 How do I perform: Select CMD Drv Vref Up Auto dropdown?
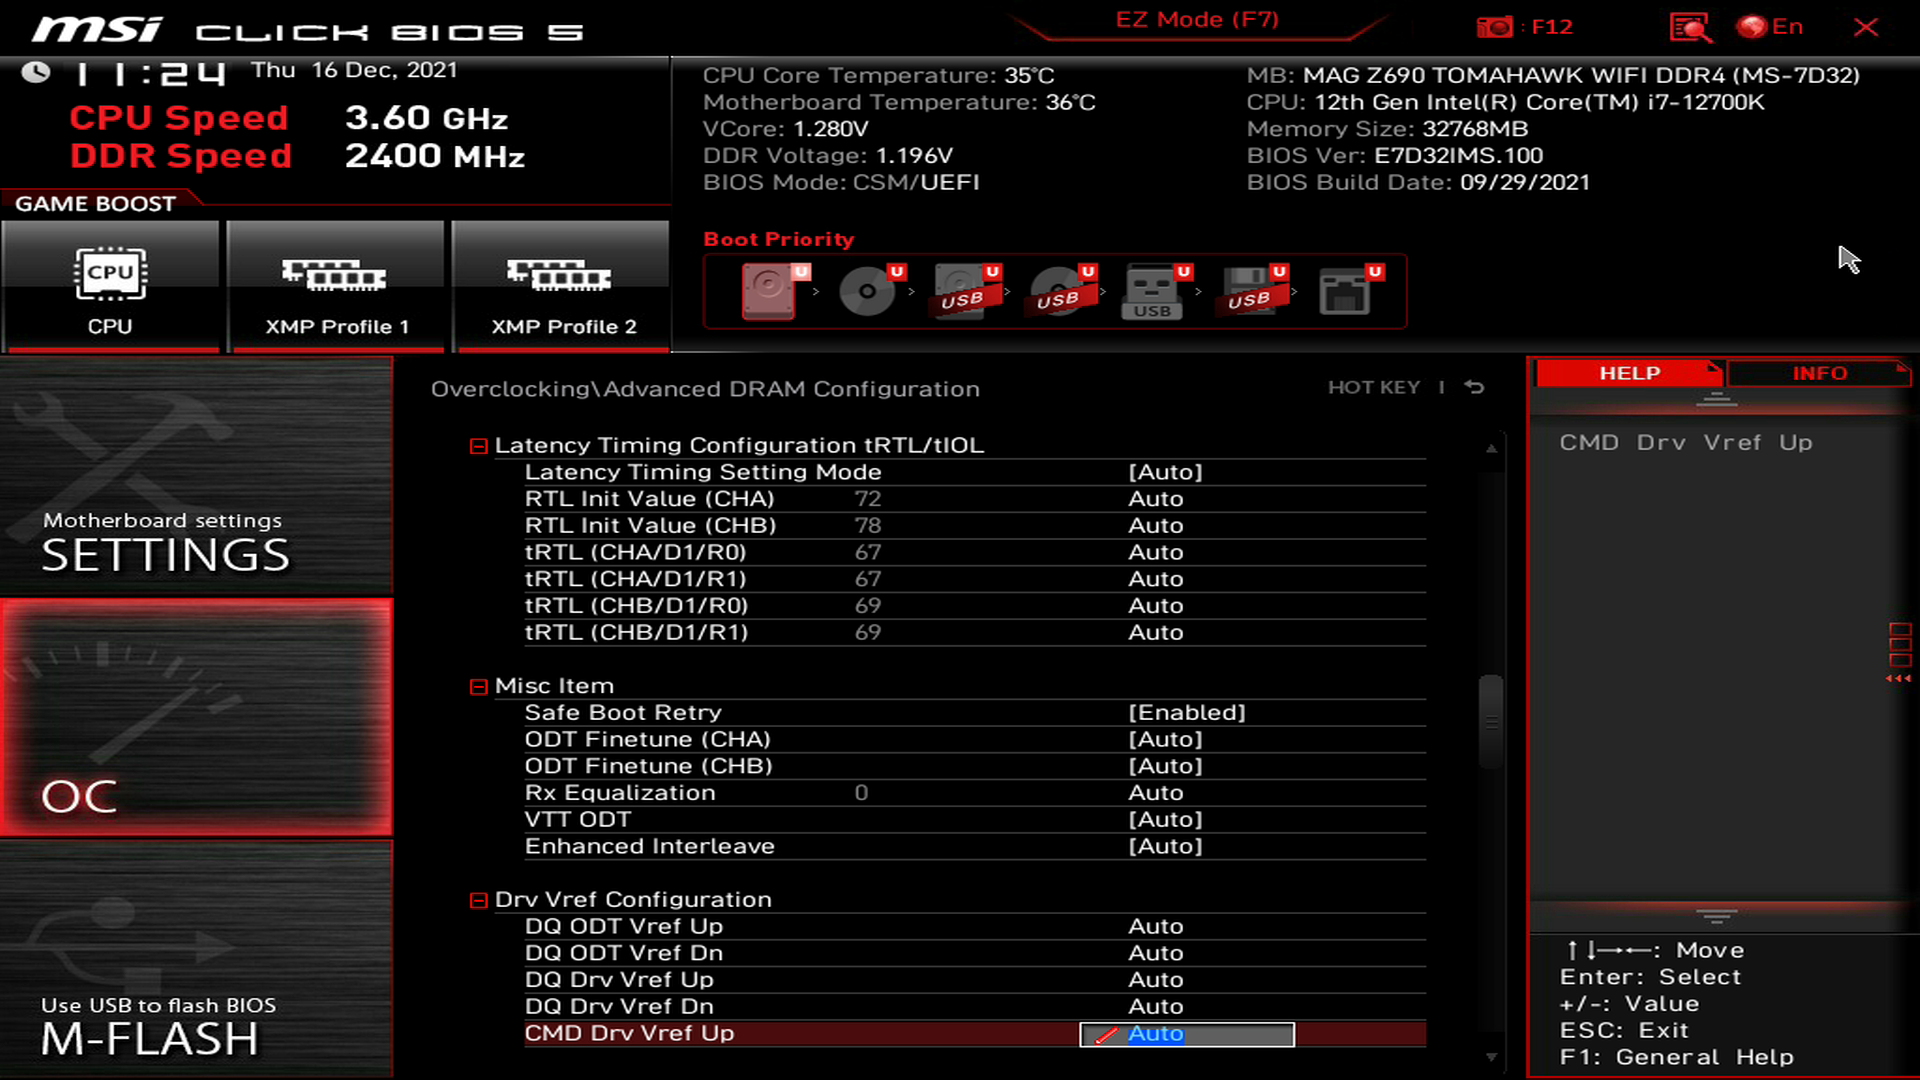tap(1185, 1033)
